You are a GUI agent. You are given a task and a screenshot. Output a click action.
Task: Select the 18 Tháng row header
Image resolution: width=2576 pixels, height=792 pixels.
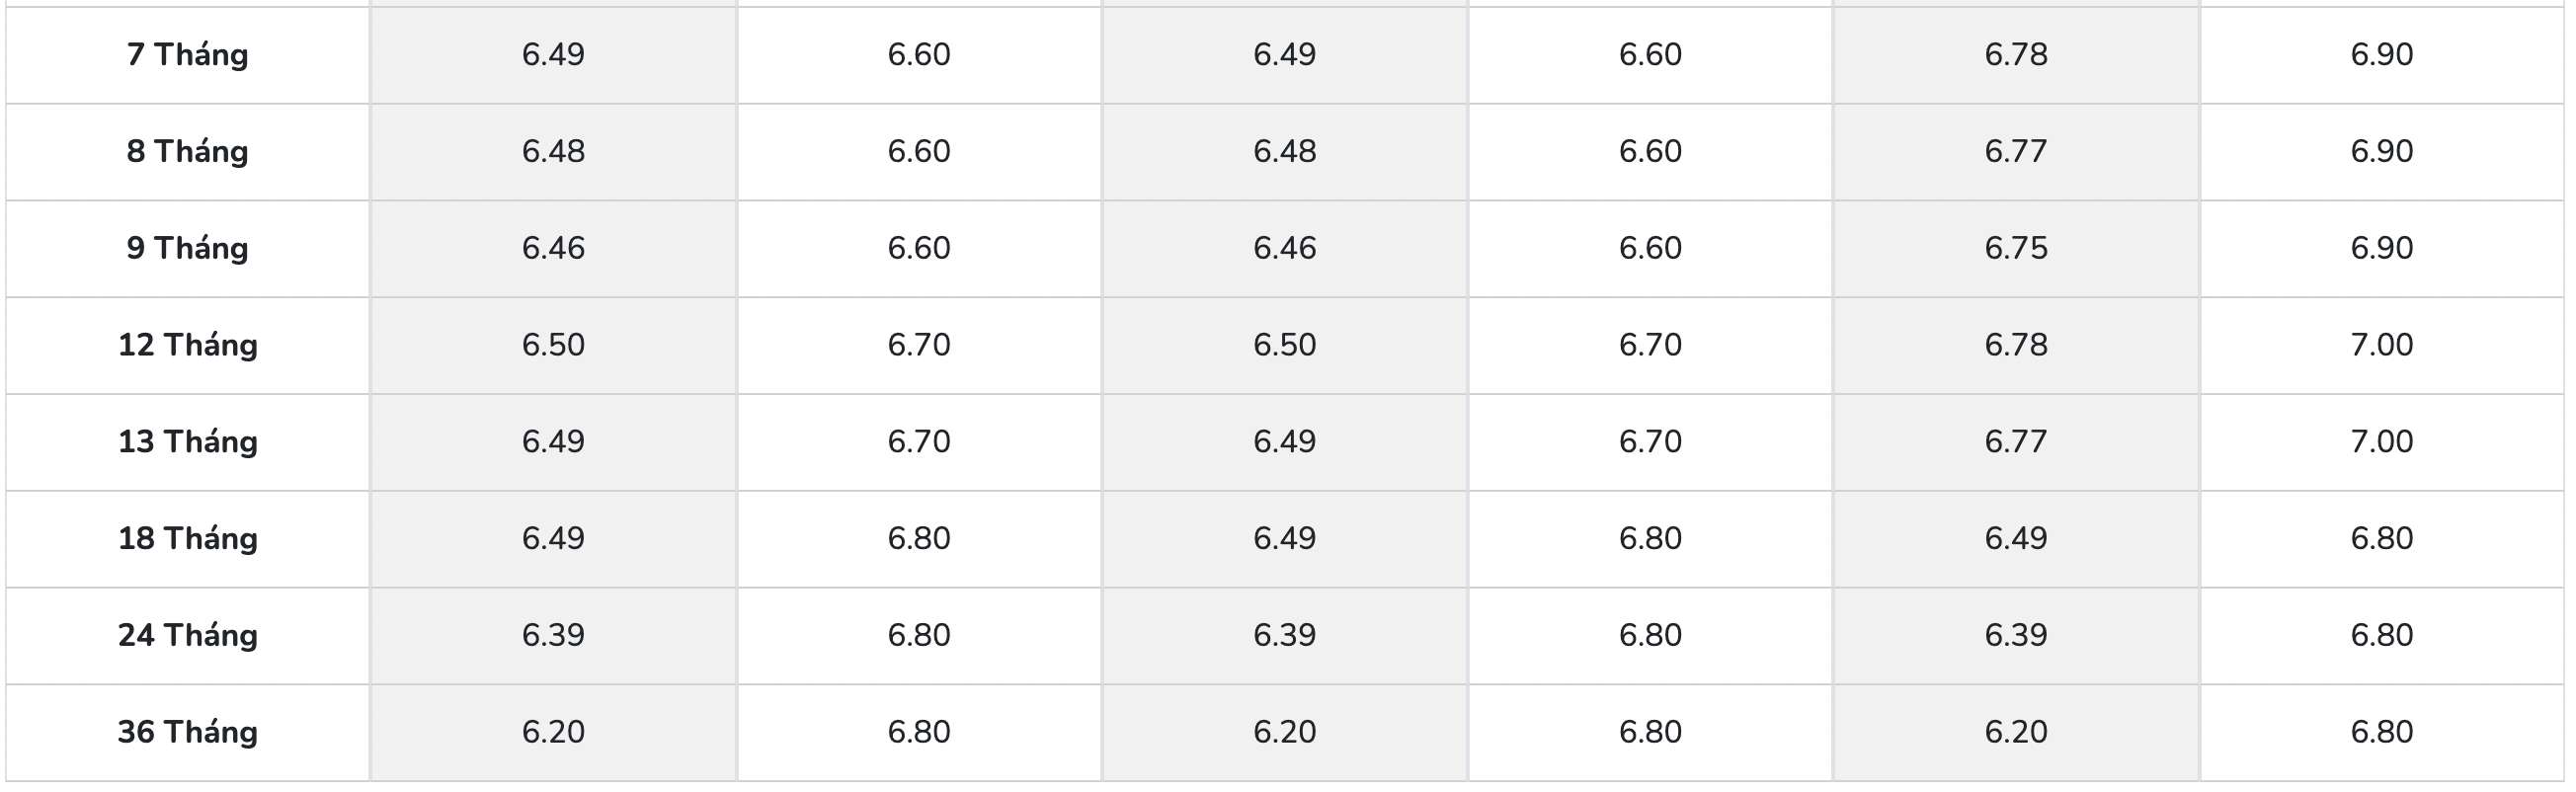click(187, 539)
